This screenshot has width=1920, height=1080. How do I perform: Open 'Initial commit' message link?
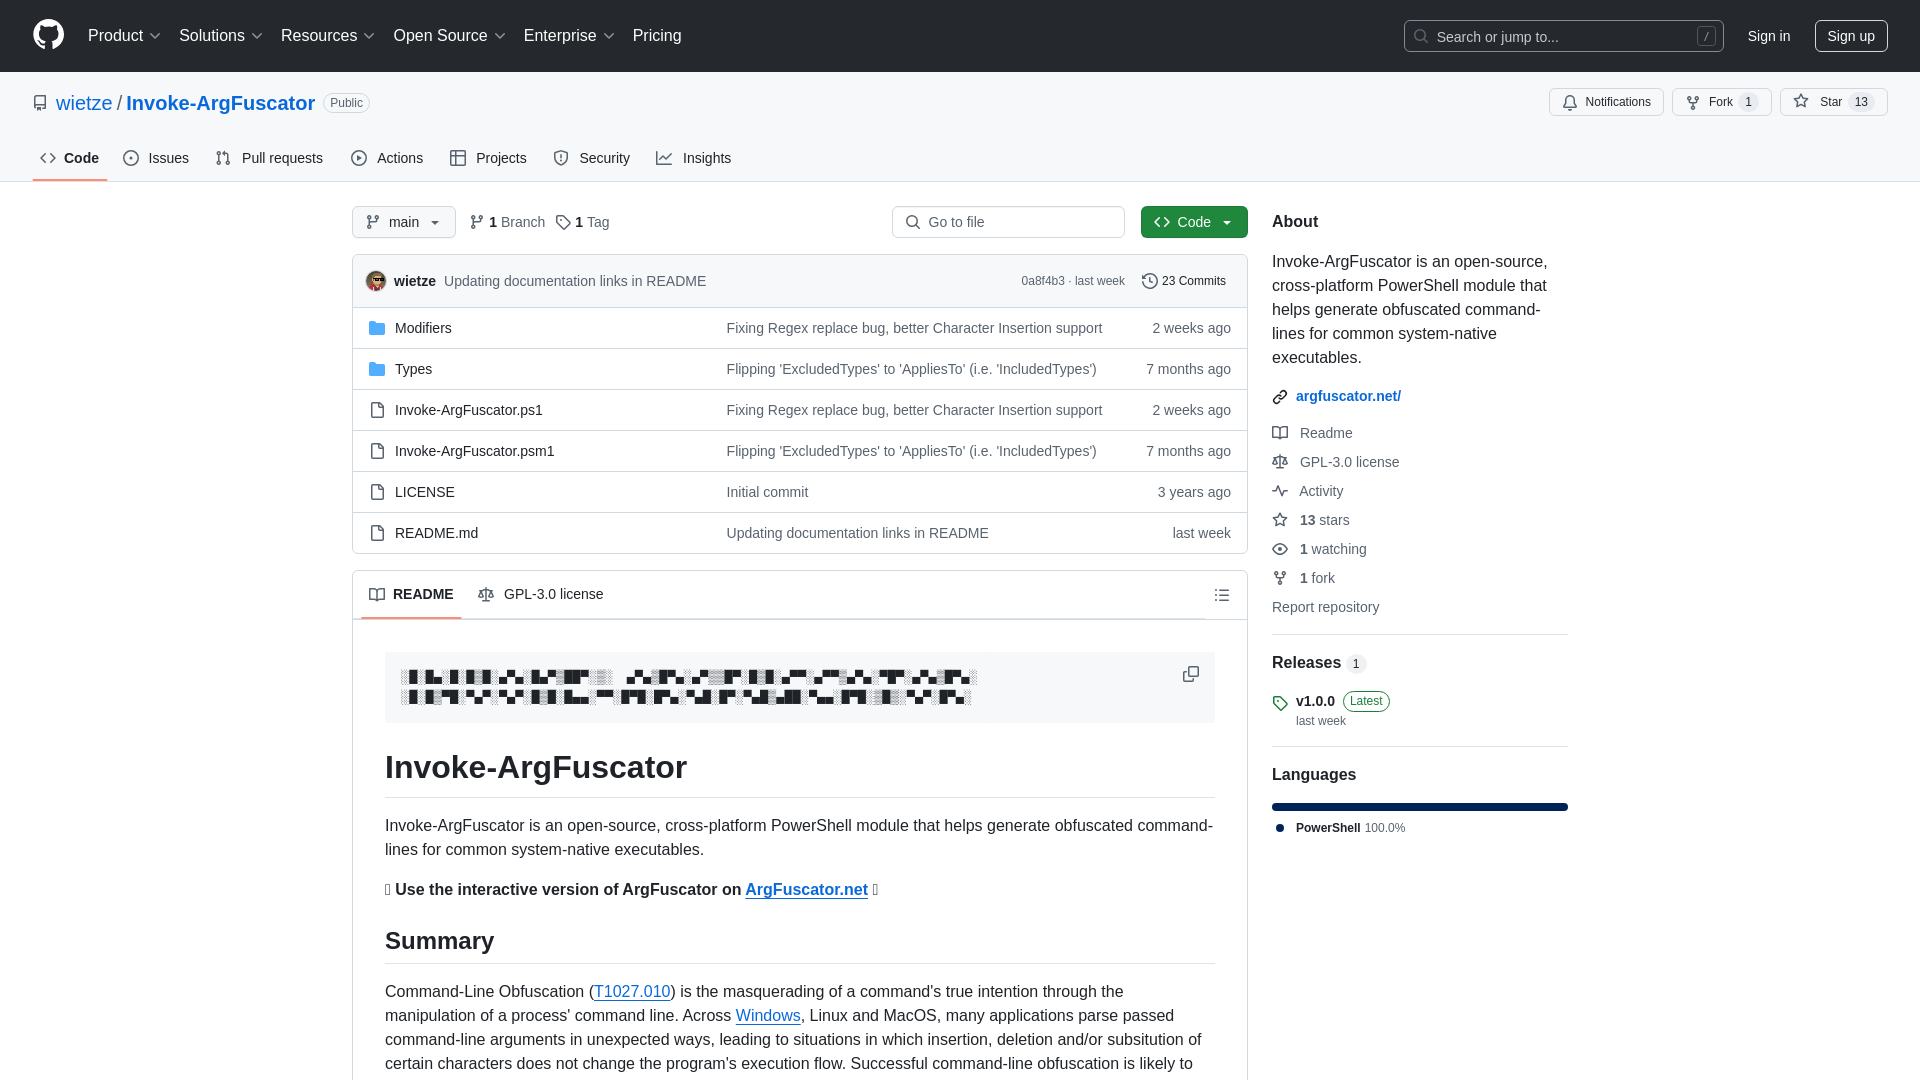point(767,492)
